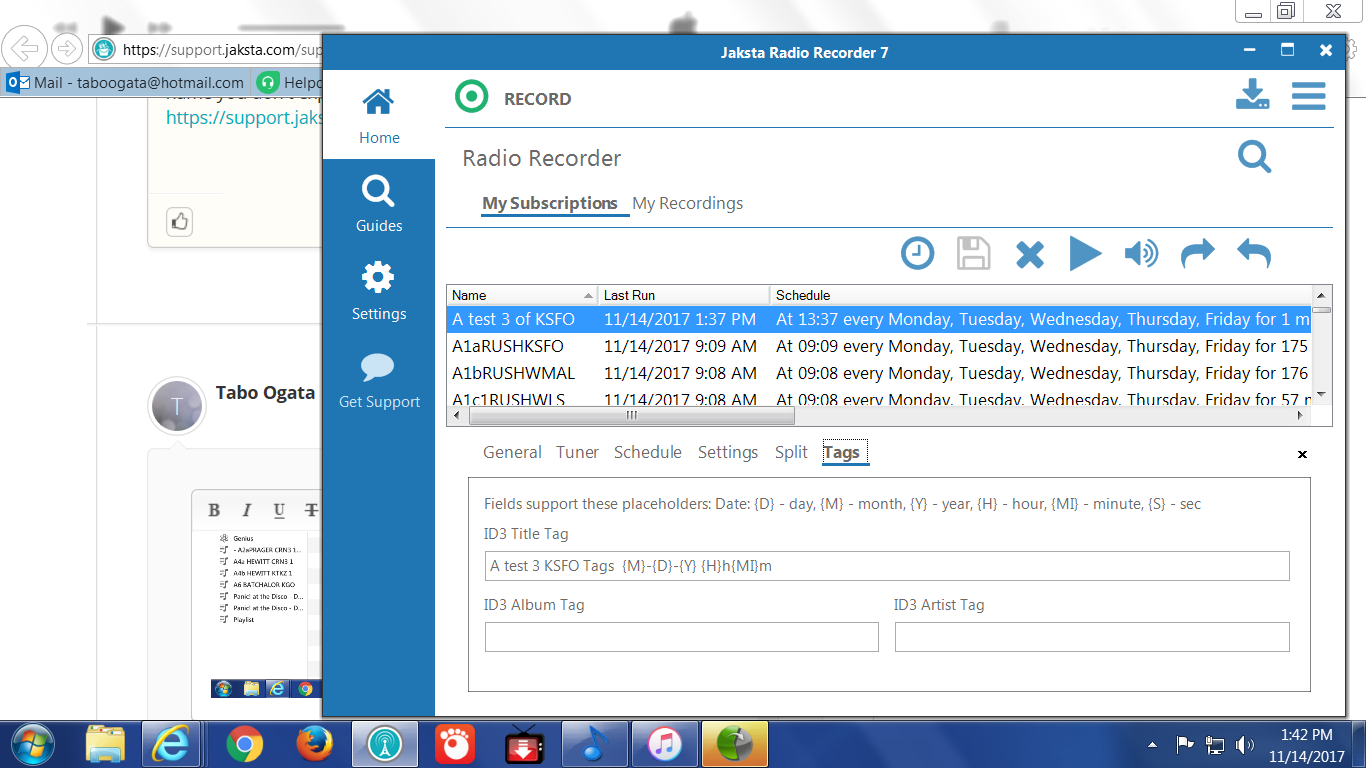Open the Settings tab in details panel
The height and width of the screenshot is (768, 1366).
pos(728,452)
